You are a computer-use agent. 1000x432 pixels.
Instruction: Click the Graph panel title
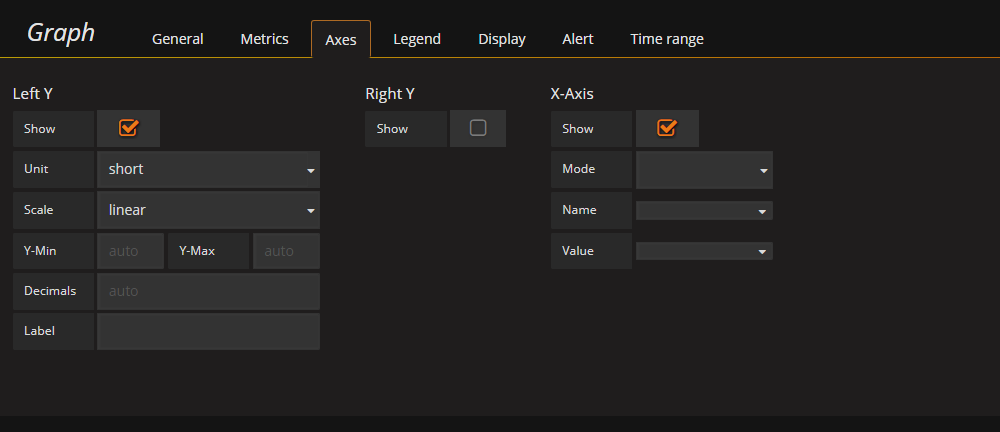point(61,33)
